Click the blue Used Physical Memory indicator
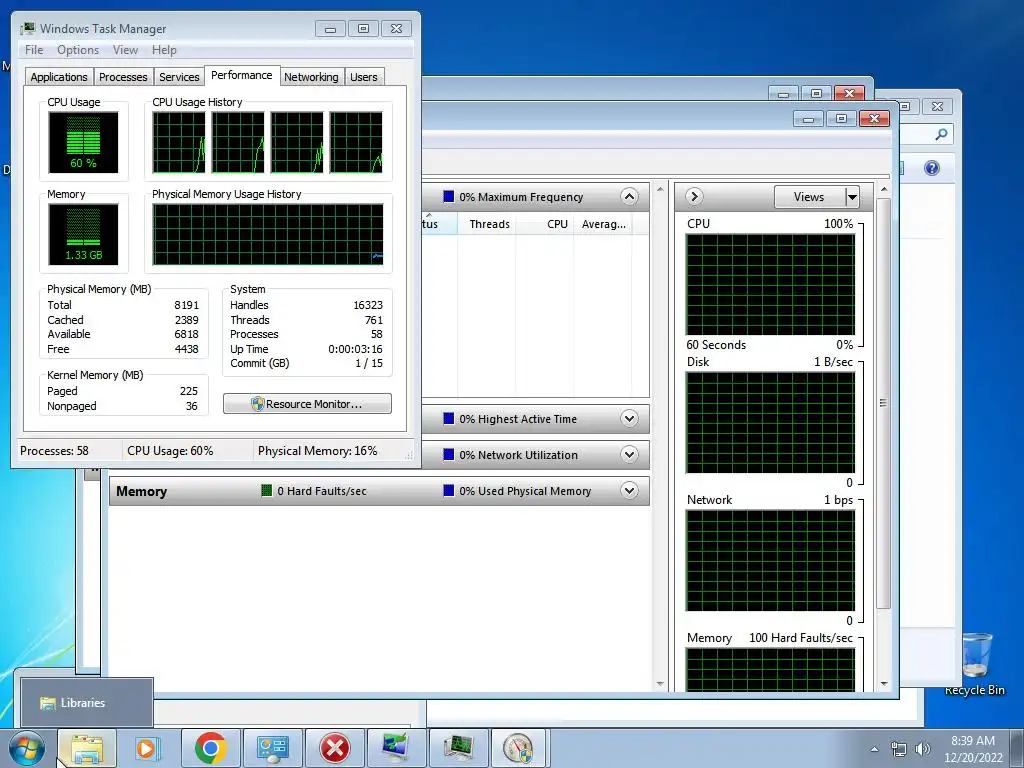 tap(449, 490)
